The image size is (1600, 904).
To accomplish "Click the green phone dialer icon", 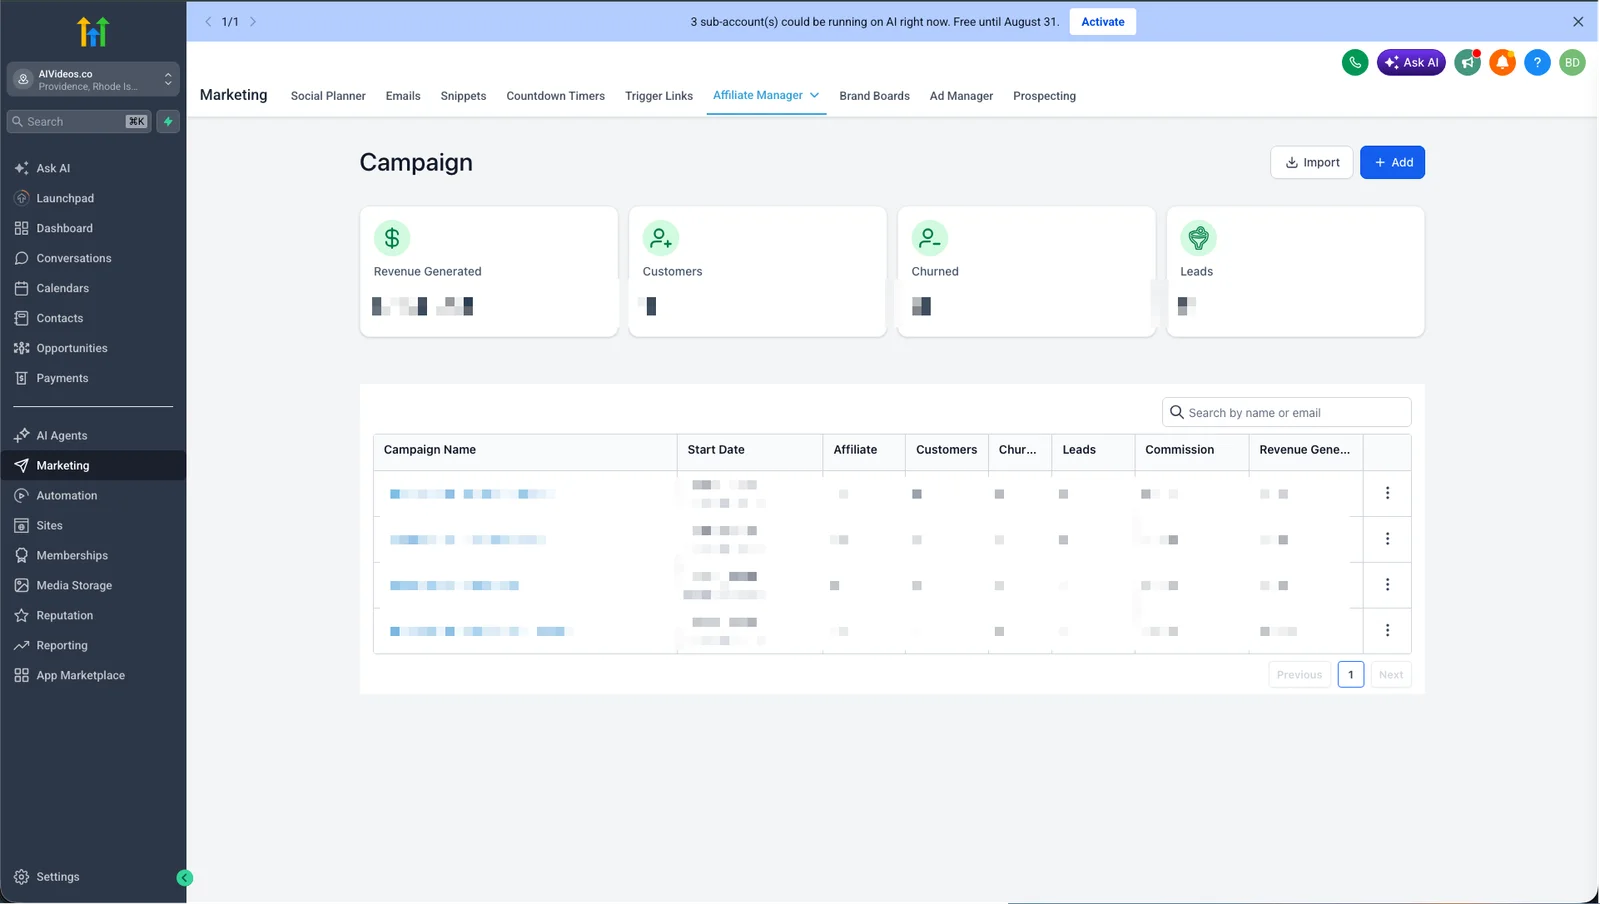I will click(1355, 62).
